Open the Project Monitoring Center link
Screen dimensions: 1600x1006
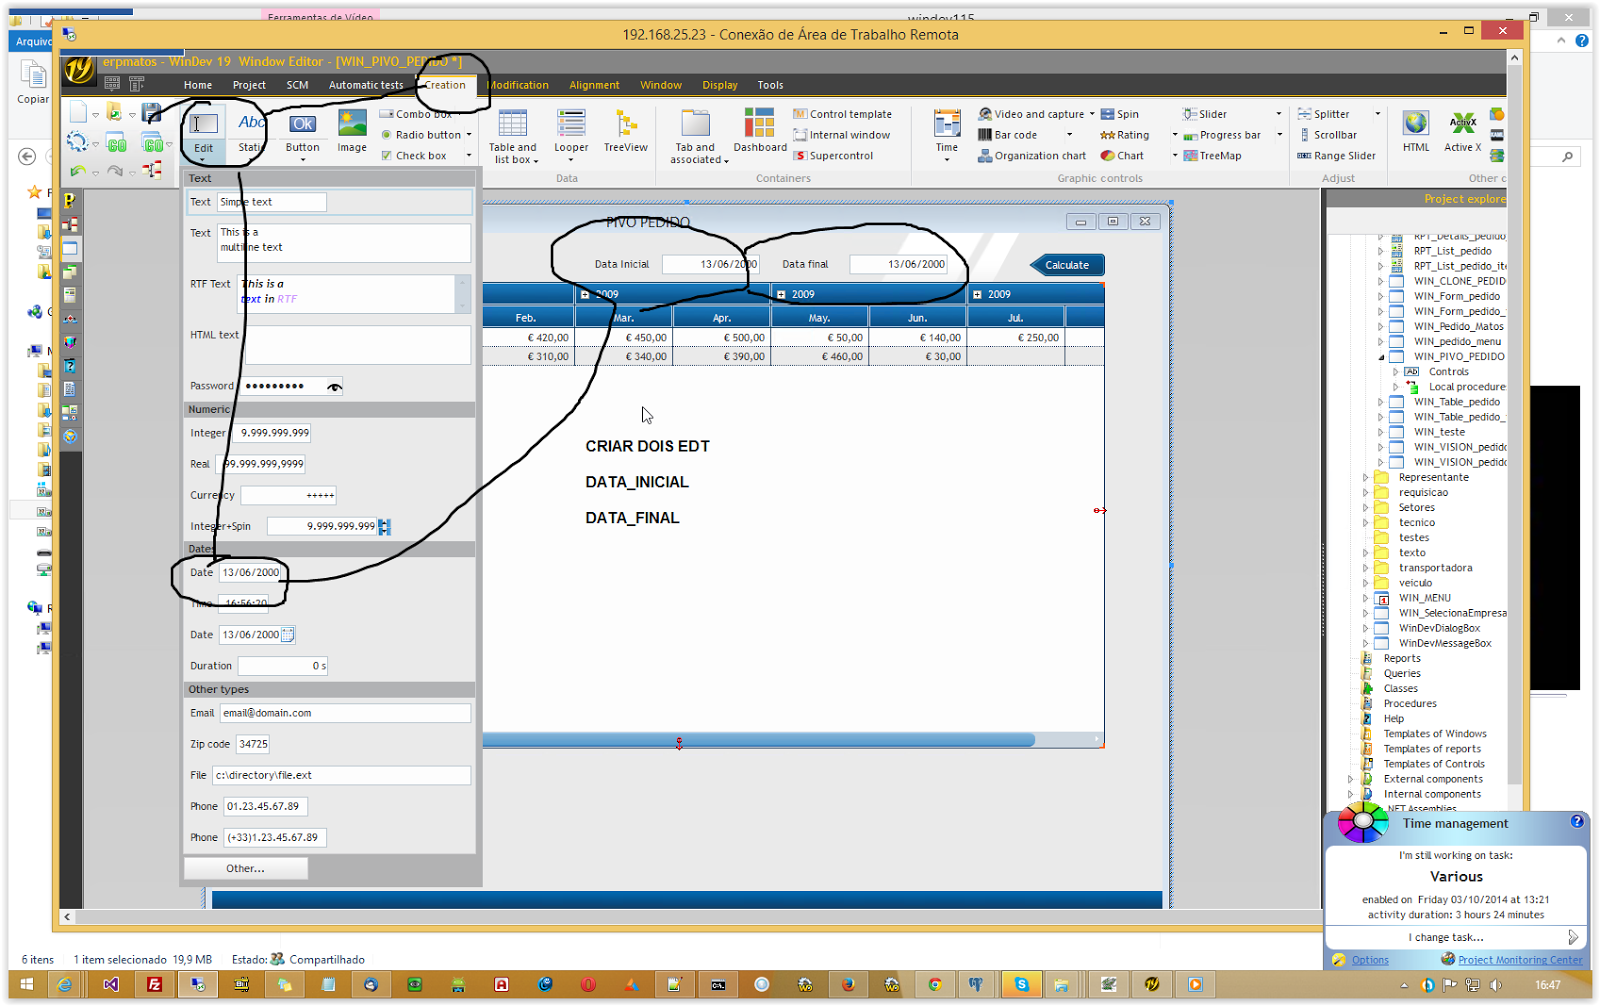click(x=1520, y=960)
